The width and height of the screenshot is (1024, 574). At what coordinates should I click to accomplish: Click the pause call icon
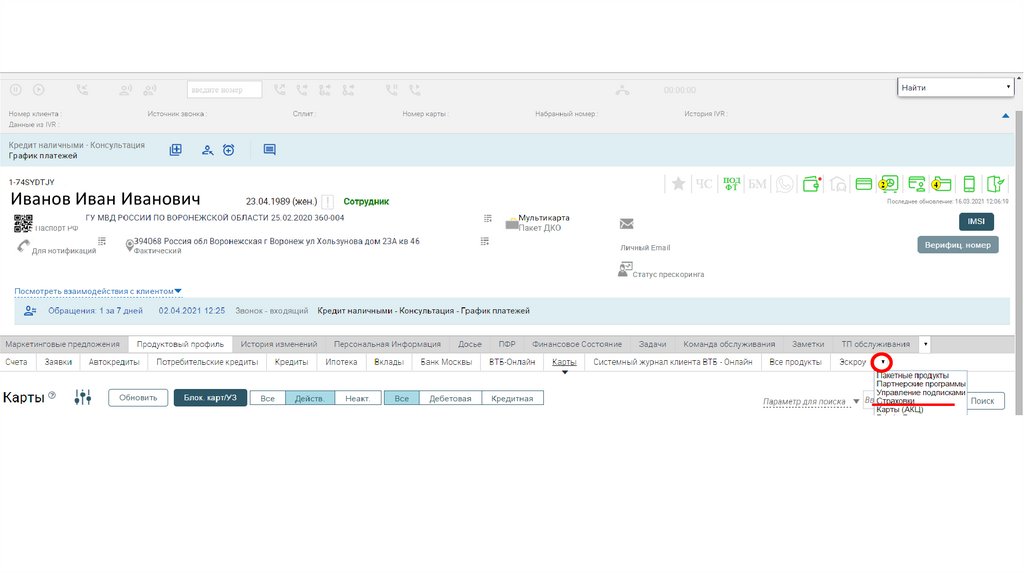point(16,89)
